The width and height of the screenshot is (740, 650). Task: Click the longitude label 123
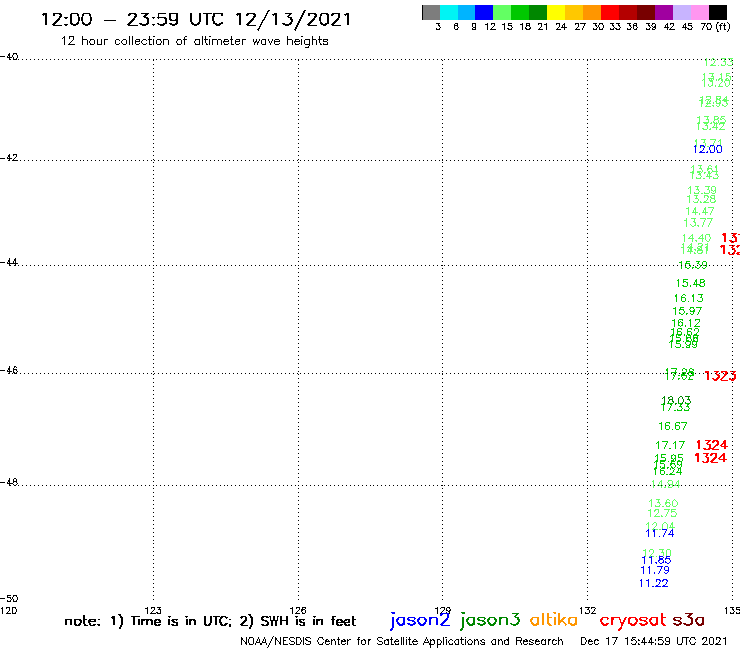coord(153,610)
